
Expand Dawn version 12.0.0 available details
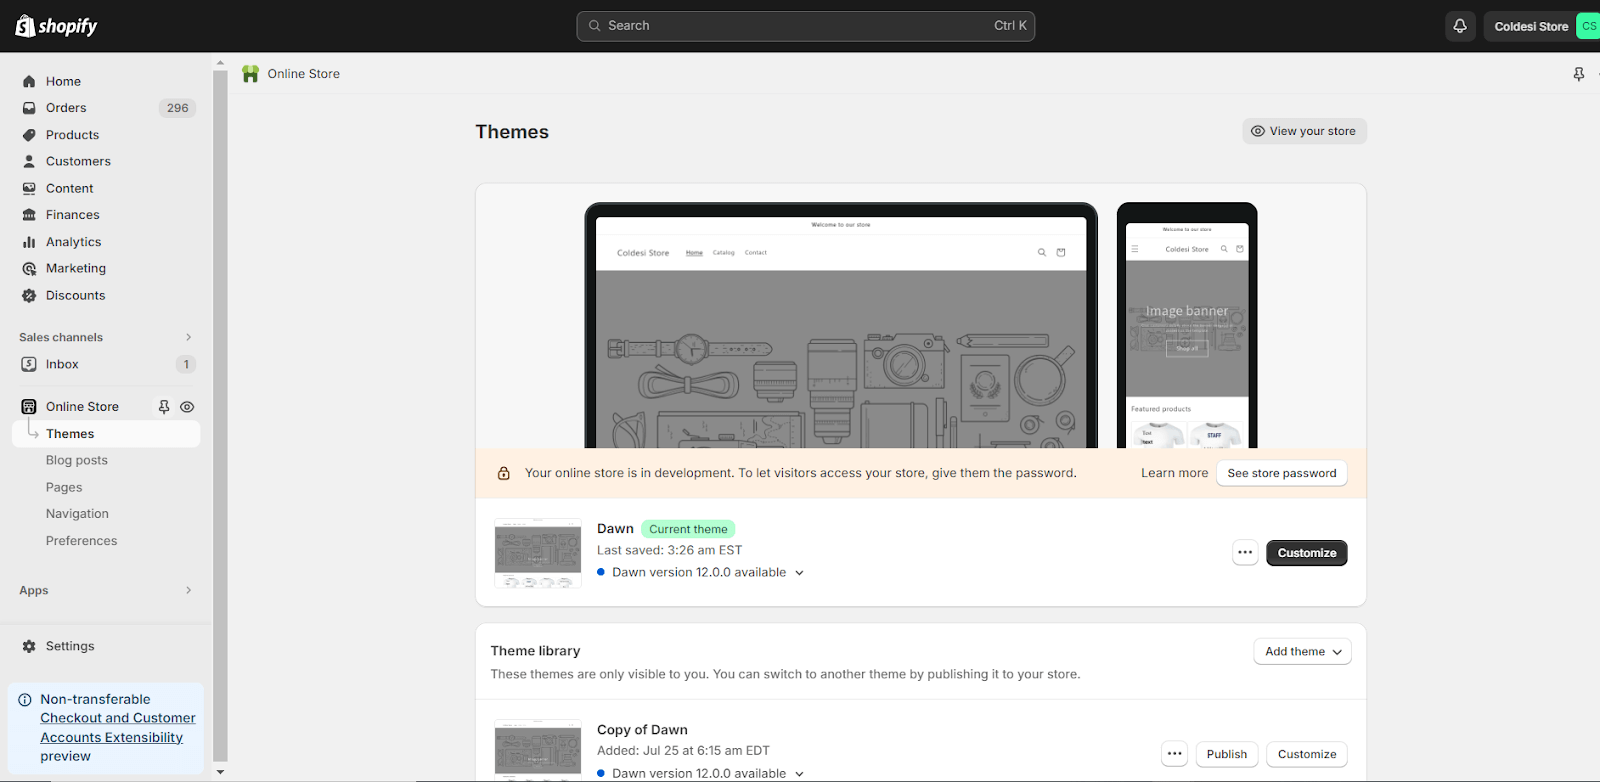coord(799,573)
